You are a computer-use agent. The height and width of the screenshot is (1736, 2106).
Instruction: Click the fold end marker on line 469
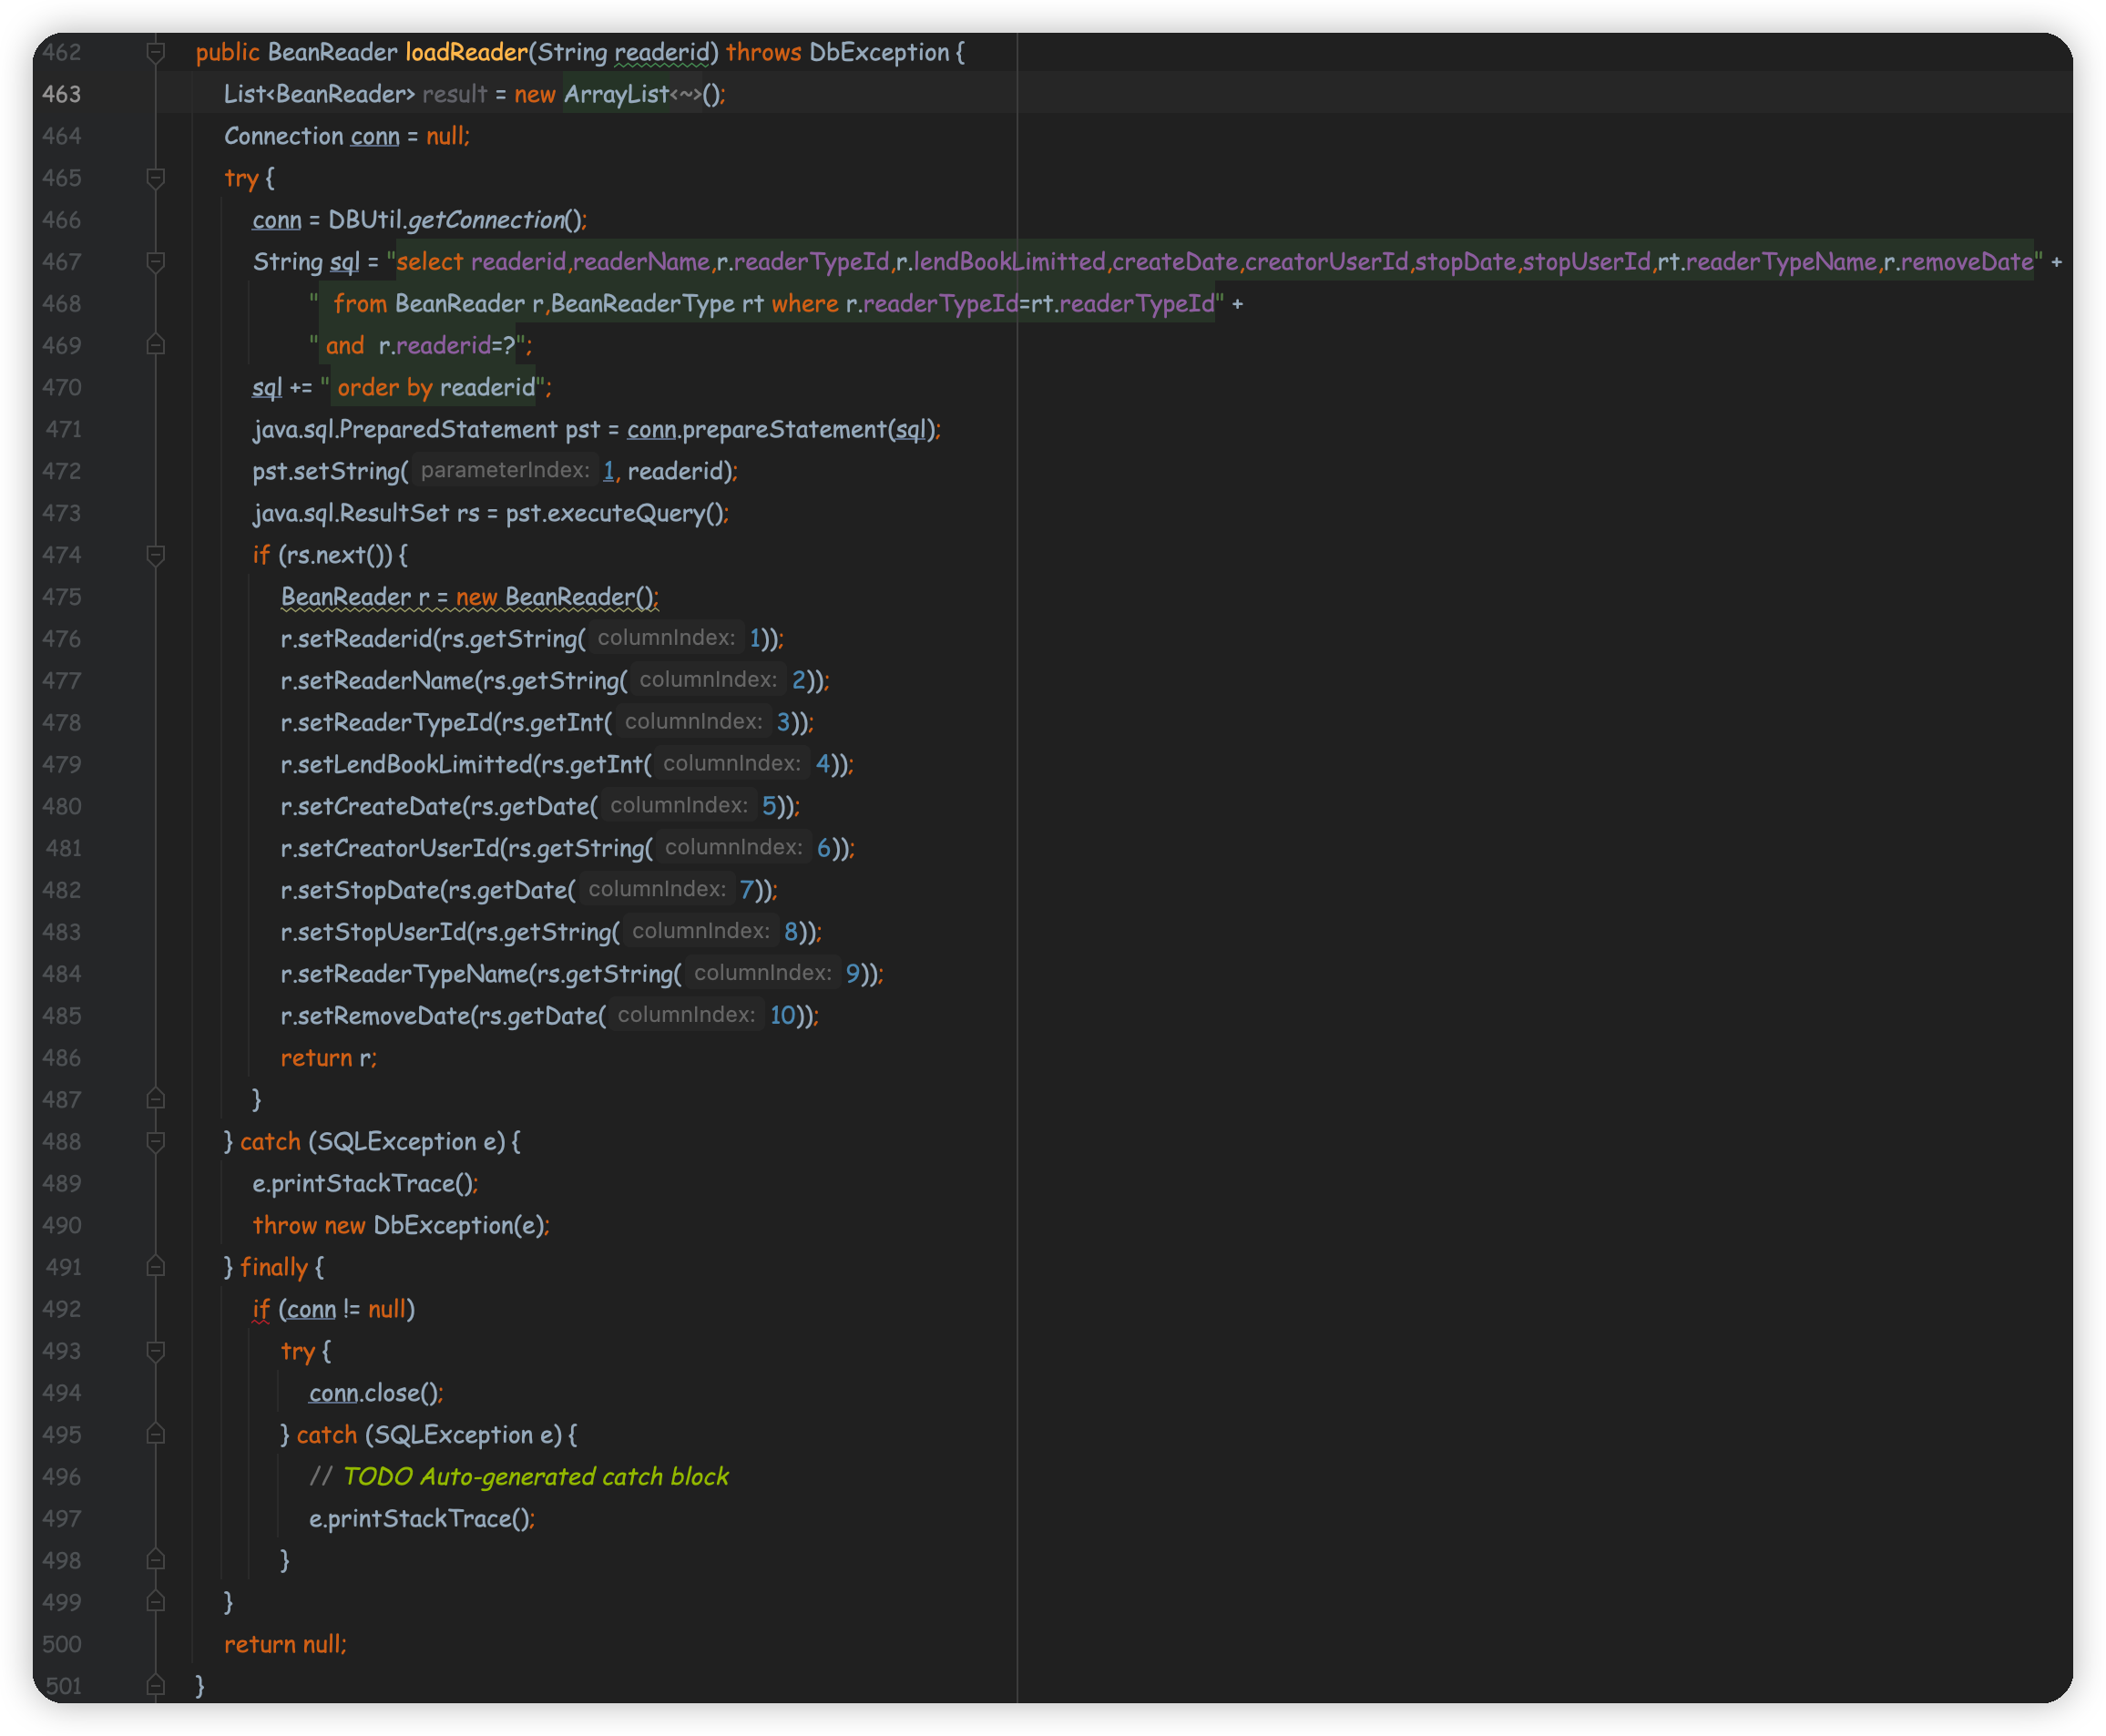coord(156,345)
